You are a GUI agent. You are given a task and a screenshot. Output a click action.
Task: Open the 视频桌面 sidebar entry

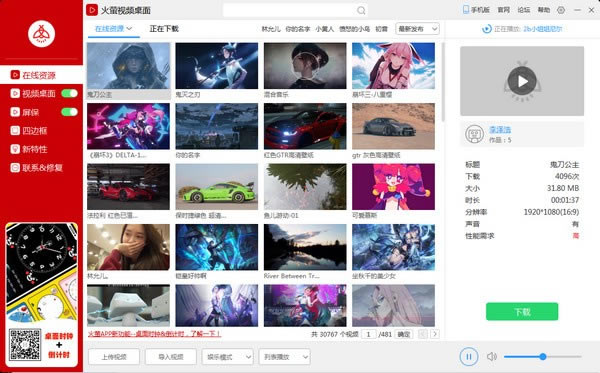pos(38,93)
